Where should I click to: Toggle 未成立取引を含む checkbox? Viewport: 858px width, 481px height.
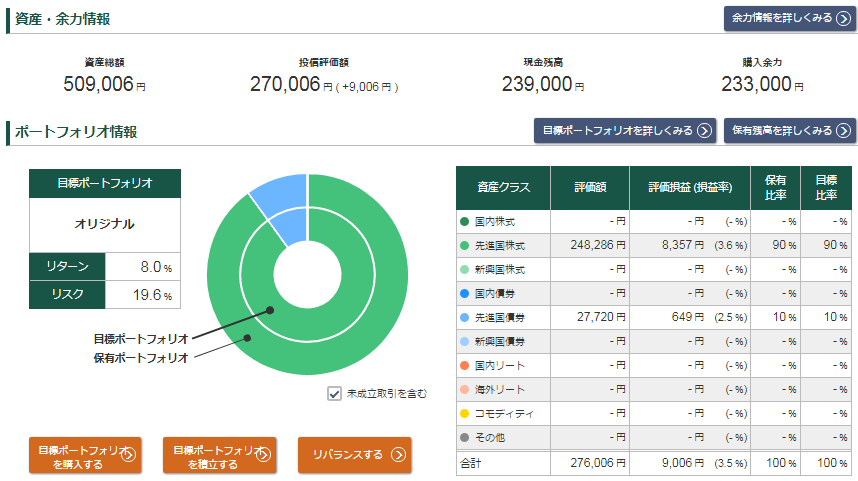(334, 393)
